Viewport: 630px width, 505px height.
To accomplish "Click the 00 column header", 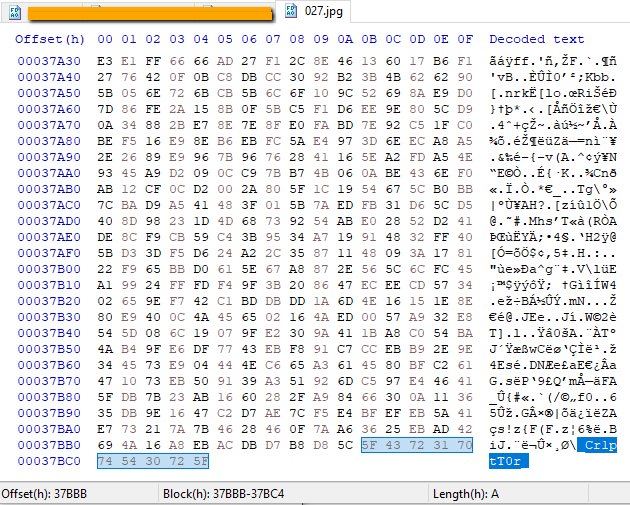I will [x=105, y=39].
